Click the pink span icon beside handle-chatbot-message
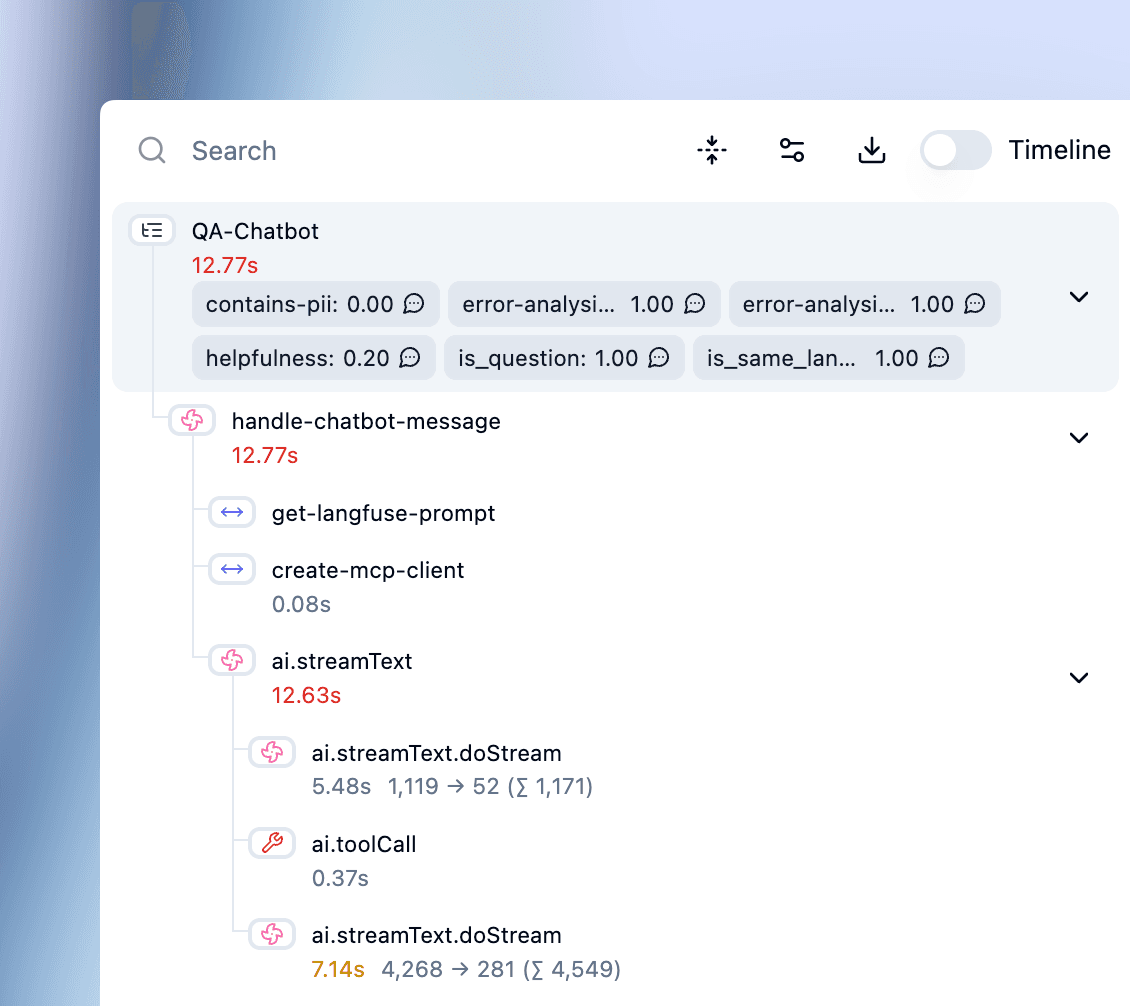Viewport: 1130px width, 1006px height. pyautogui.click(x=191, y=420)
